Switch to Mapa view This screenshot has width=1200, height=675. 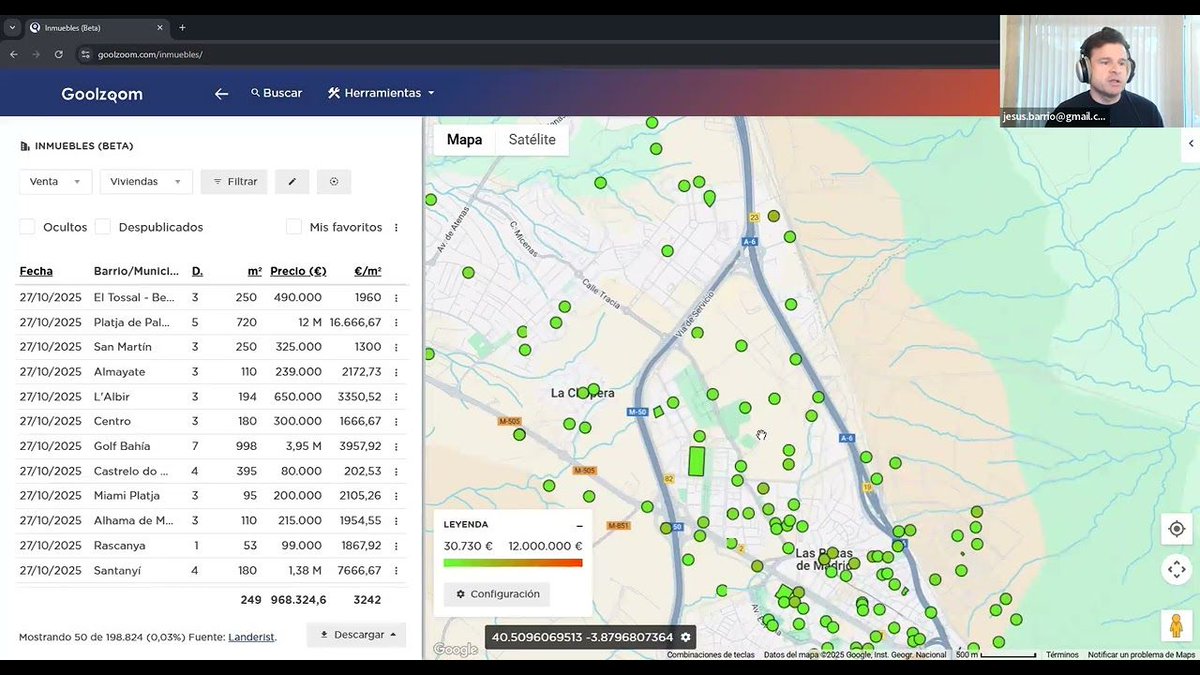(464, 140)
